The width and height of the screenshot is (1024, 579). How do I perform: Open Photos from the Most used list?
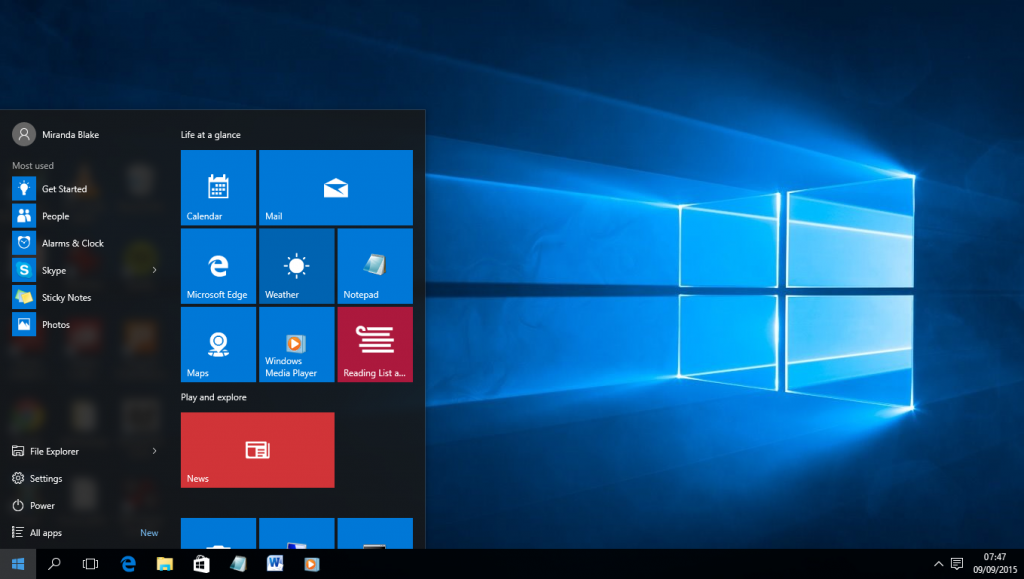click(56, 324)
